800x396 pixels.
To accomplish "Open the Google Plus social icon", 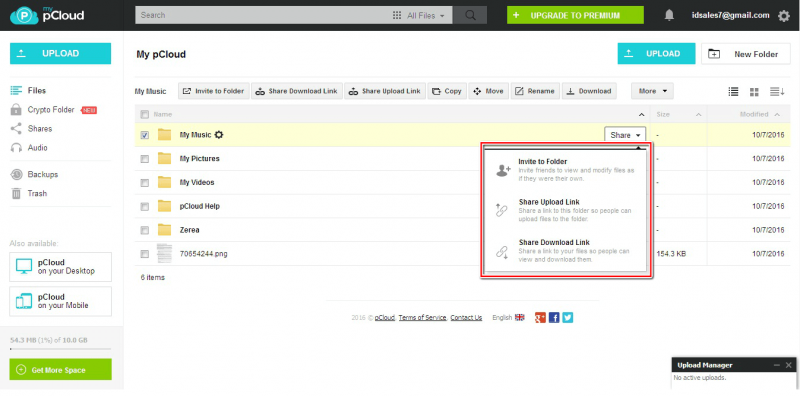I will click(x=540, y=317).
